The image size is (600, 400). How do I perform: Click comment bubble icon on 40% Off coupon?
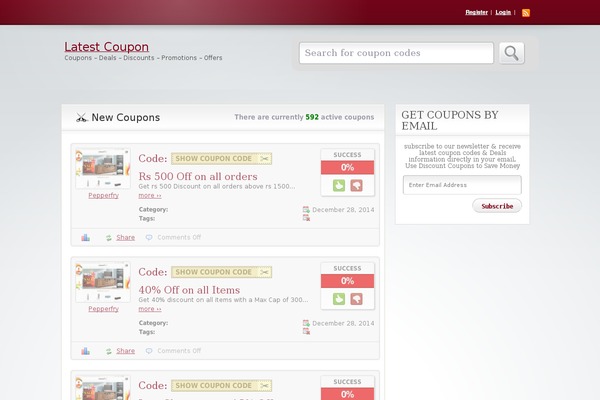[x=149, y=351]
